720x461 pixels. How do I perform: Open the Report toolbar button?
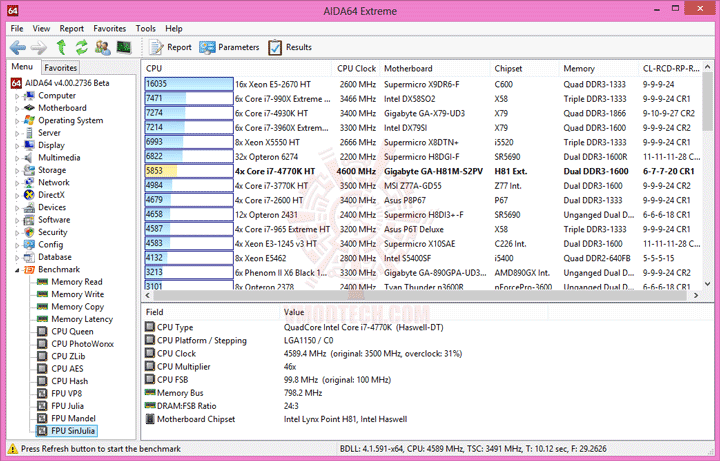click(170, 47)
